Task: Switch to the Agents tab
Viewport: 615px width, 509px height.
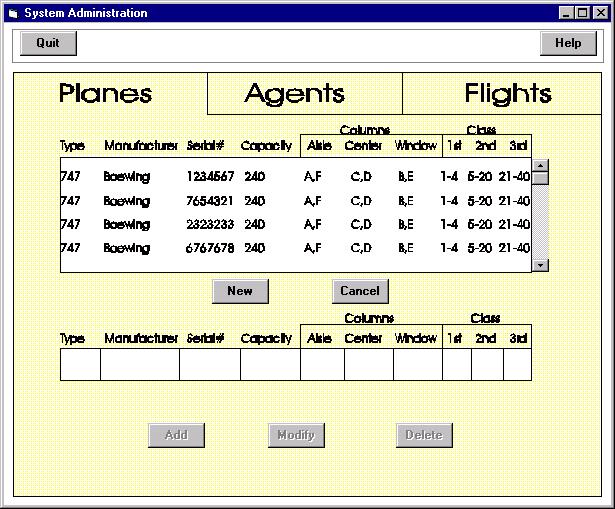Action: pyautogui.click(x=295, y=94)
